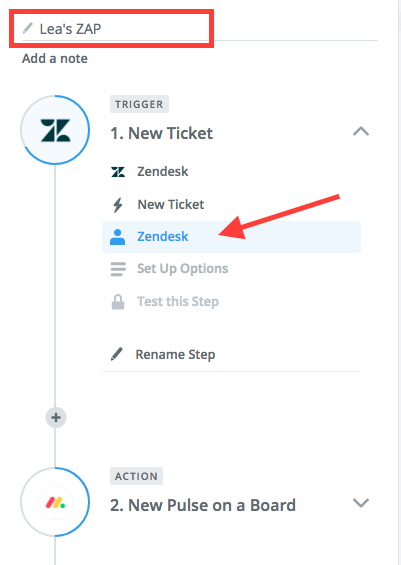Expand the New Pulse on a Board step
This screenshot has height=565, width=401.
361,503
